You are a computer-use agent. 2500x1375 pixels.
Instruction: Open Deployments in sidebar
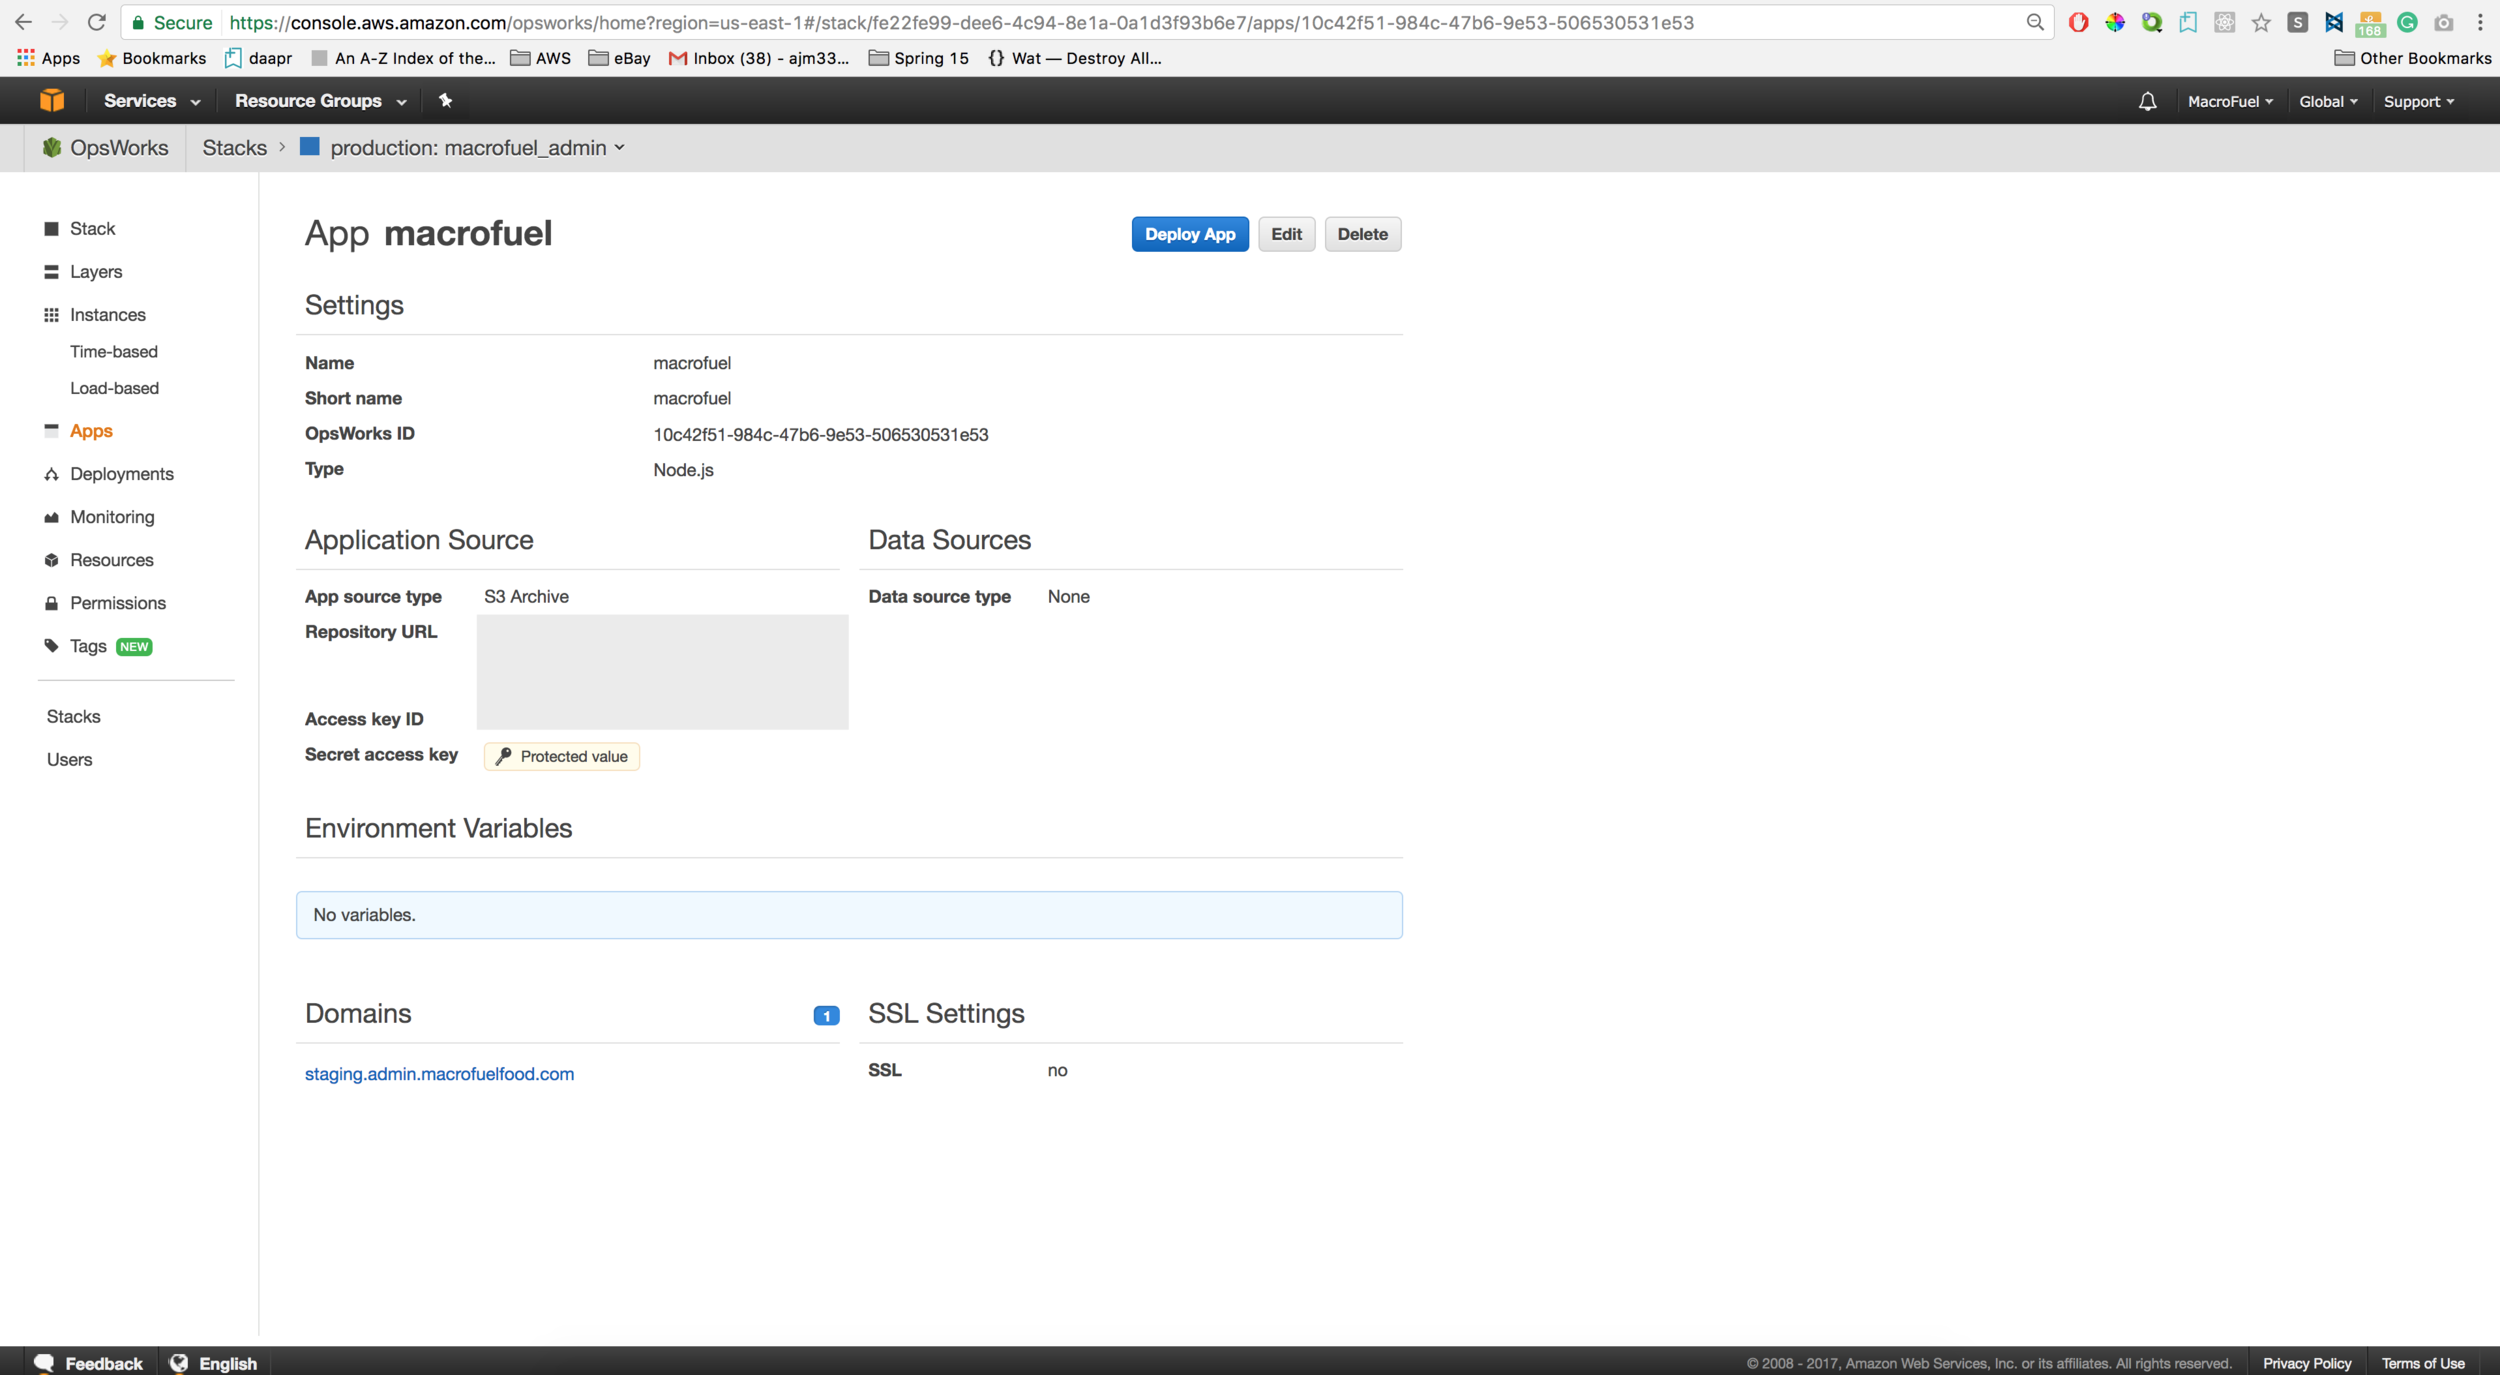pos(122,474)
